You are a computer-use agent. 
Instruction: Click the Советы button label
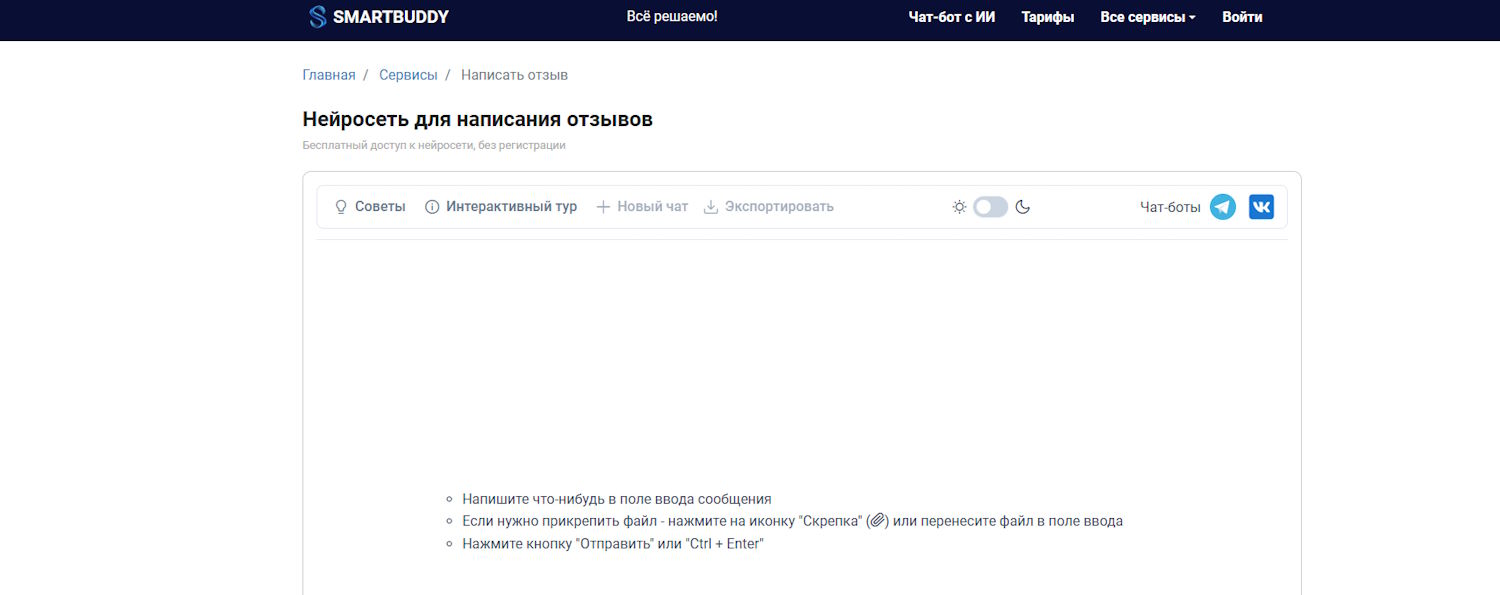pyautogui.click(x=380, y=207)
